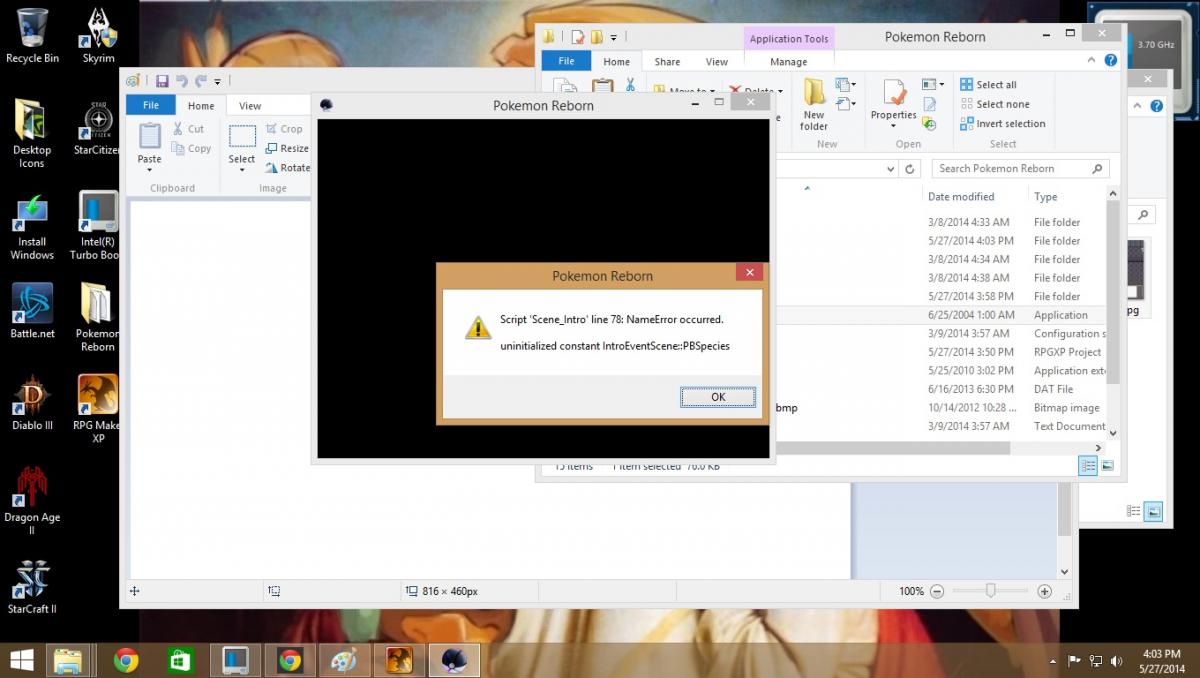This screenshot has width=1200, height=678.
Task: Click the Select rectangle tool in Paint
Action: pyautogui.click(x=242, y=136)
